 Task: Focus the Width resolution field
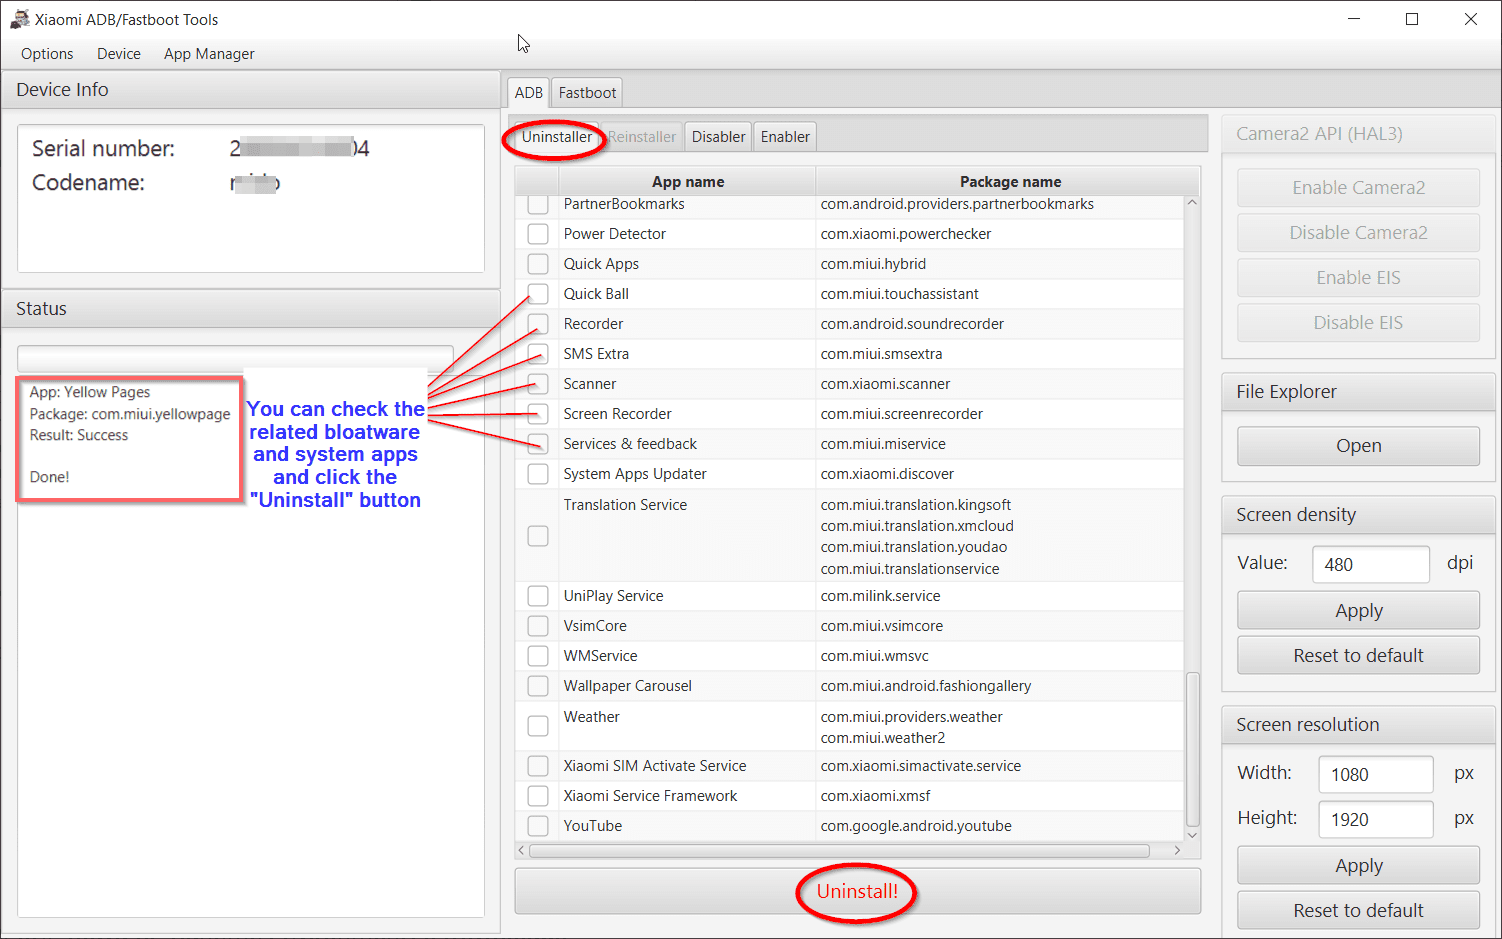1376,774
